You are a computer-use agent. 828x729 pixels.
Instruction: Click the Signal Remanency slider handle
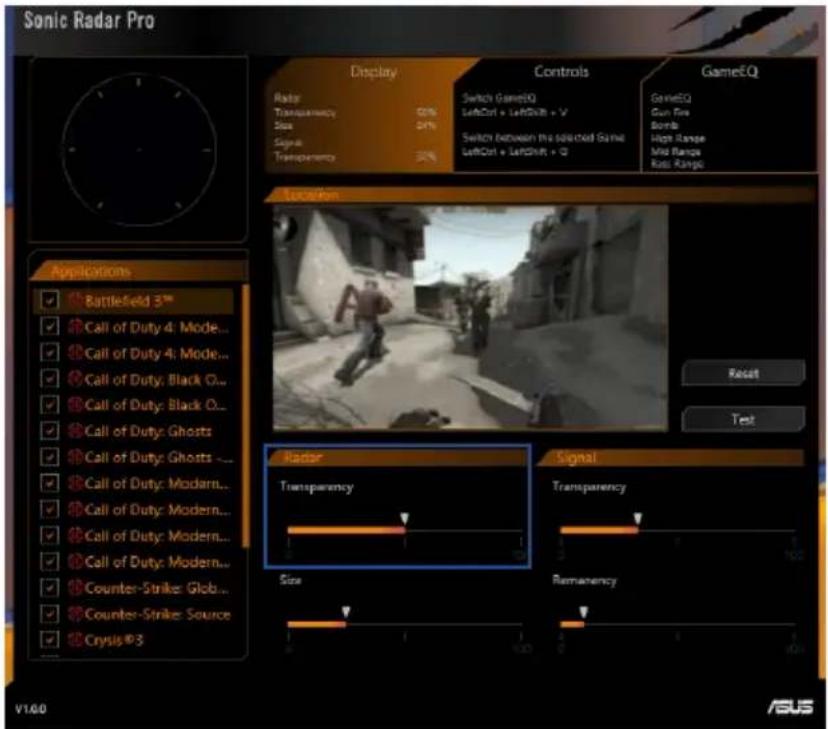click(x=584, y=612)
